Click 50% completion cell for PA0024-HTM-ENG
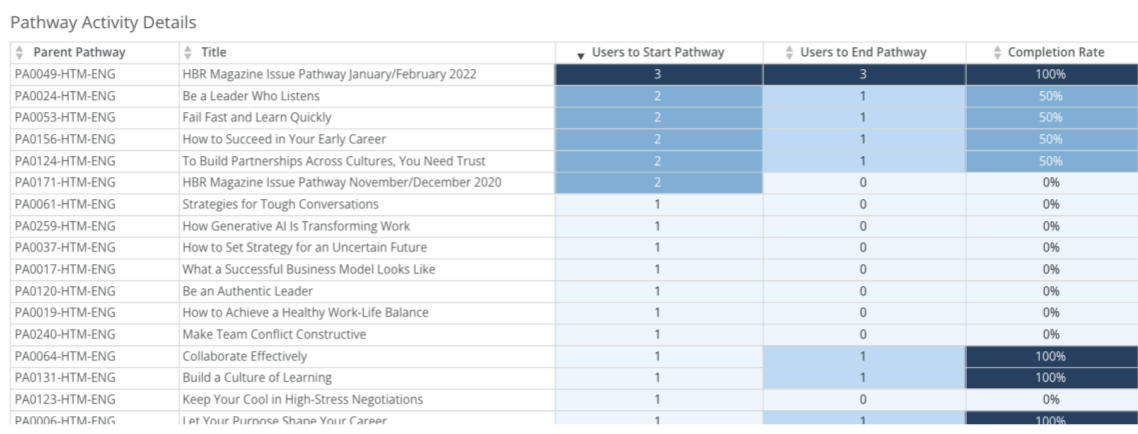 pyautogui.click(x=1050, y=96)
